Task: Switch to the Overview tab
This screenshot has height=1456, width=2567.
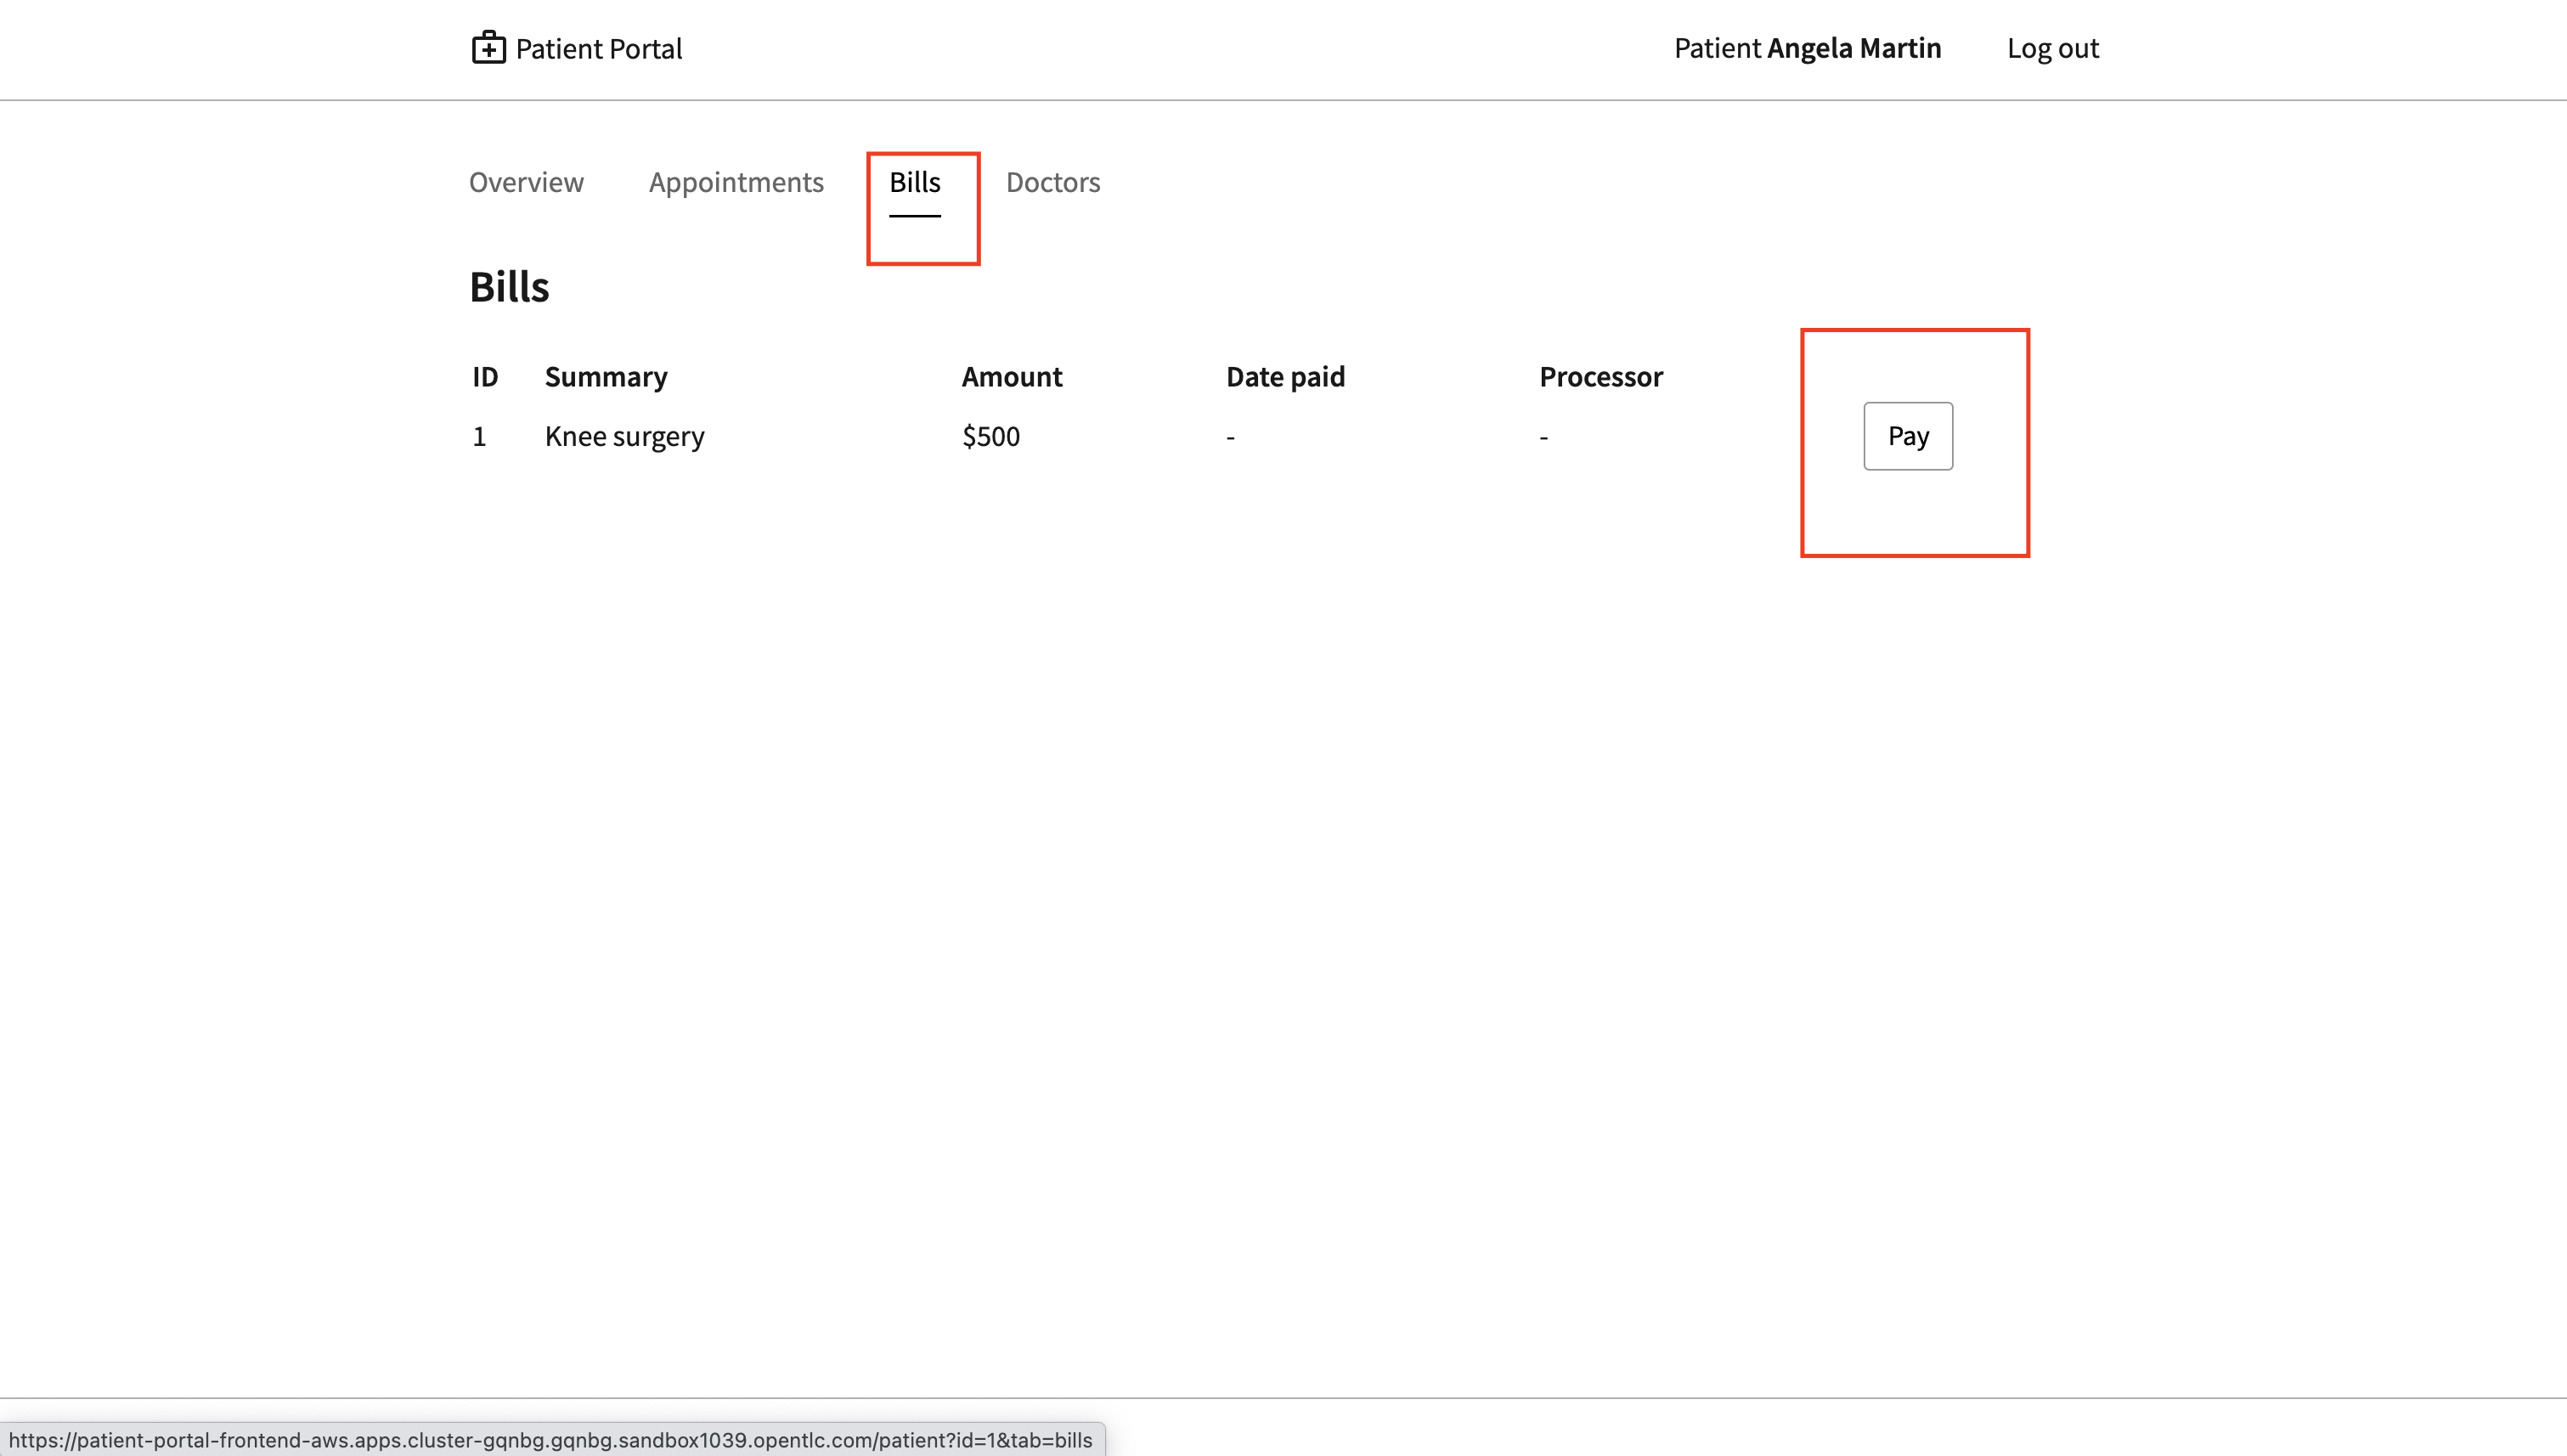Action: tap(526, 182)
